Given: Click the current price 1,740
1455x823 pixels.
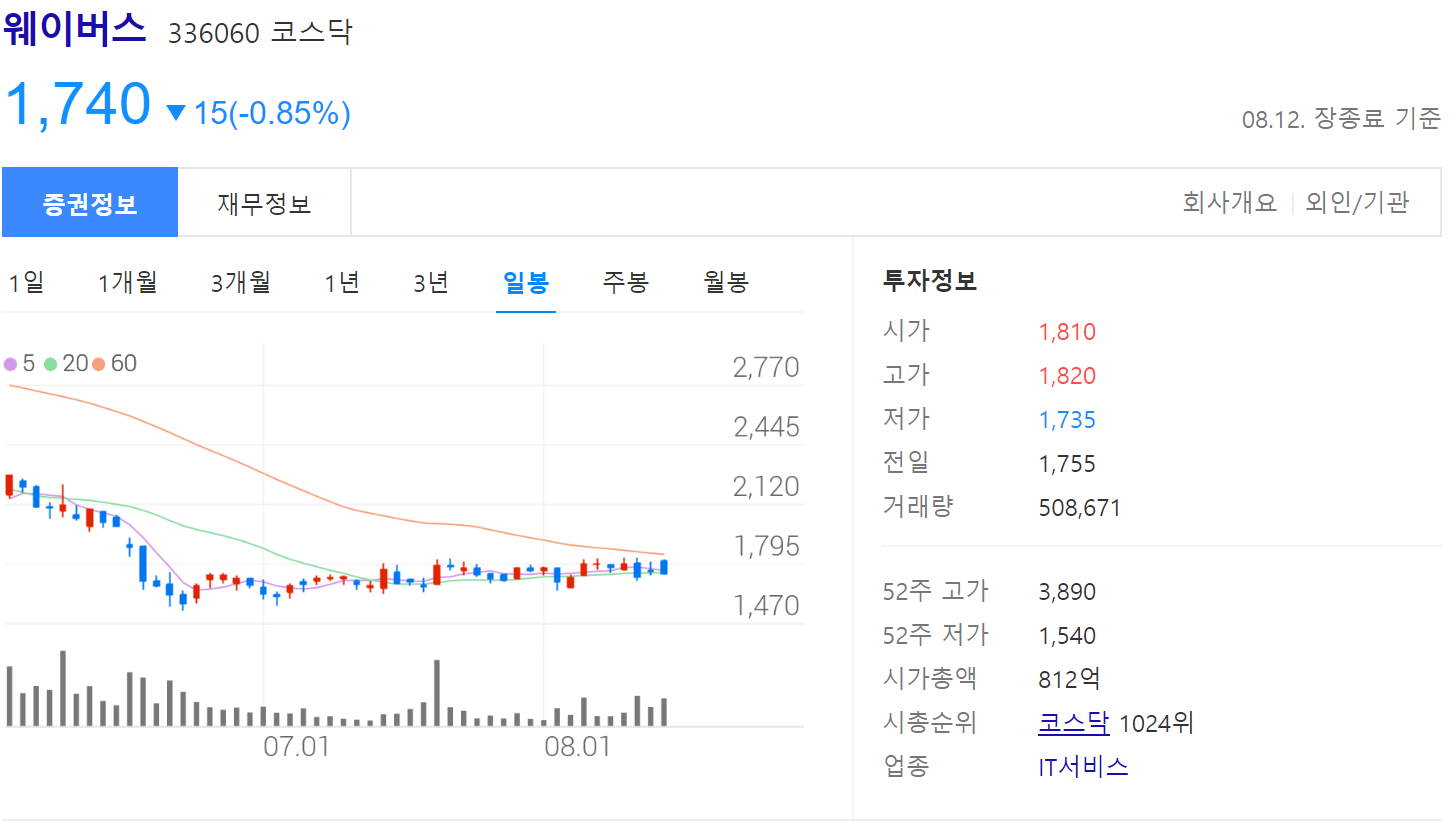Looking at the screenshot, I should point(78,104).
